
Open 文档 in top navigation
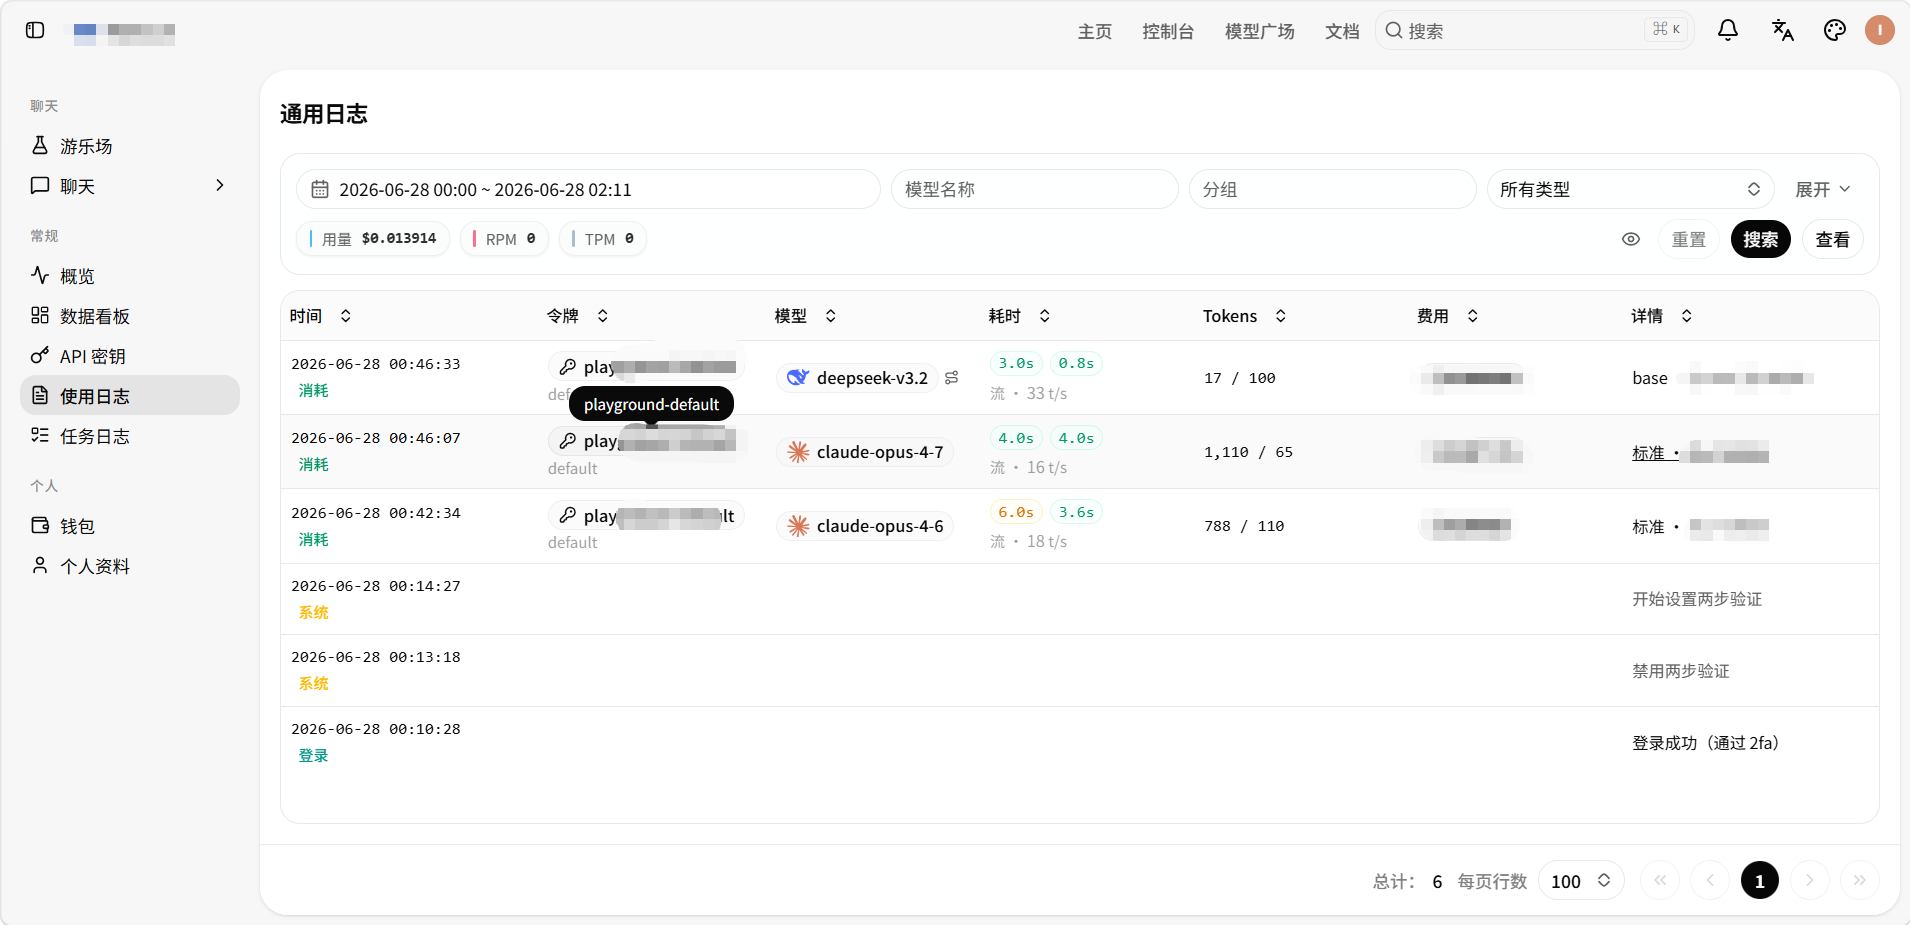tap(1342, 31)
